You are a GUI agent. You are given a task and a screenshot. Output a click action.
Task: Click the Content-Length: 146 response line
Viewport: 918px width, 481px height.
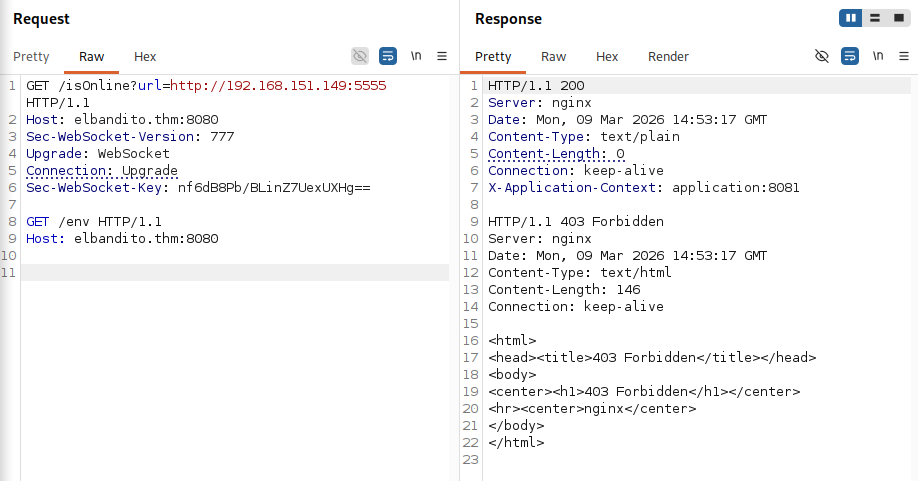564,289
